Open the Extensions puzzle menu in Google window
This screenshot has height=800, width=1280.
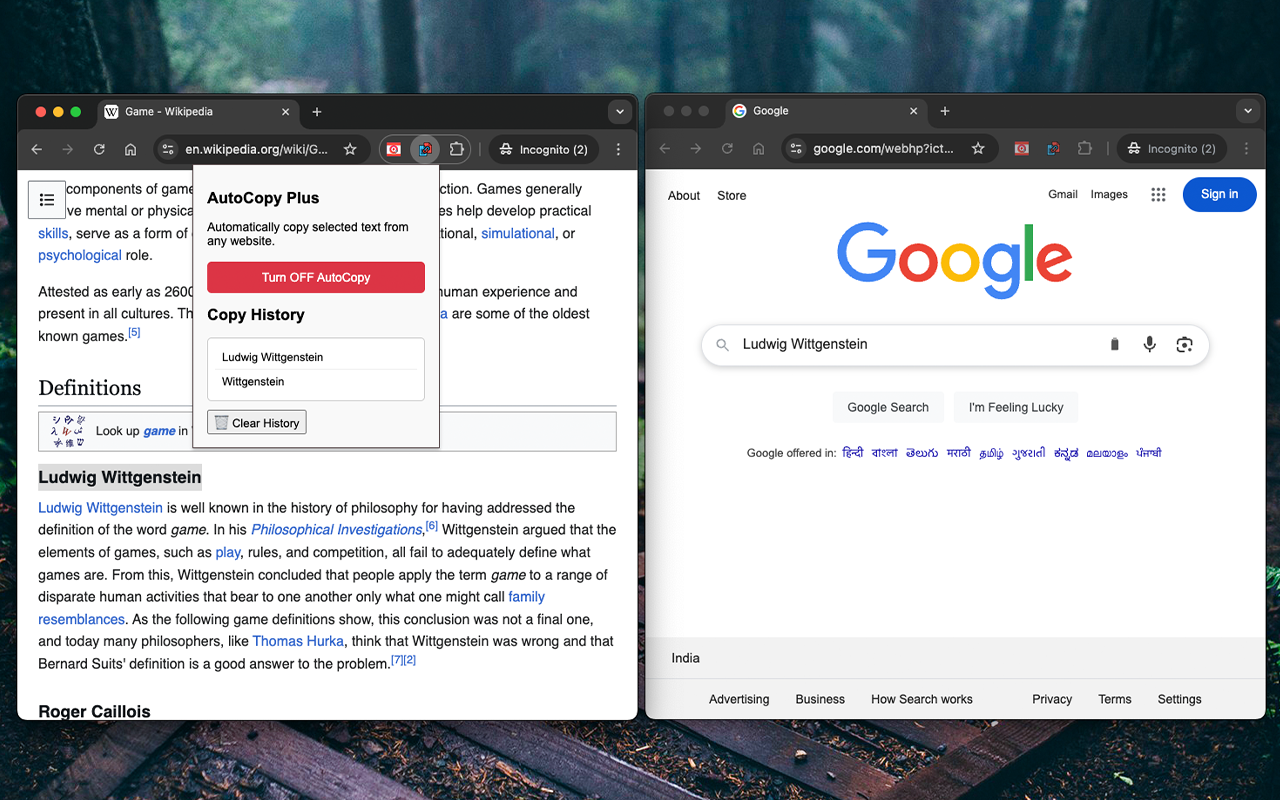tap(1085, 149)
